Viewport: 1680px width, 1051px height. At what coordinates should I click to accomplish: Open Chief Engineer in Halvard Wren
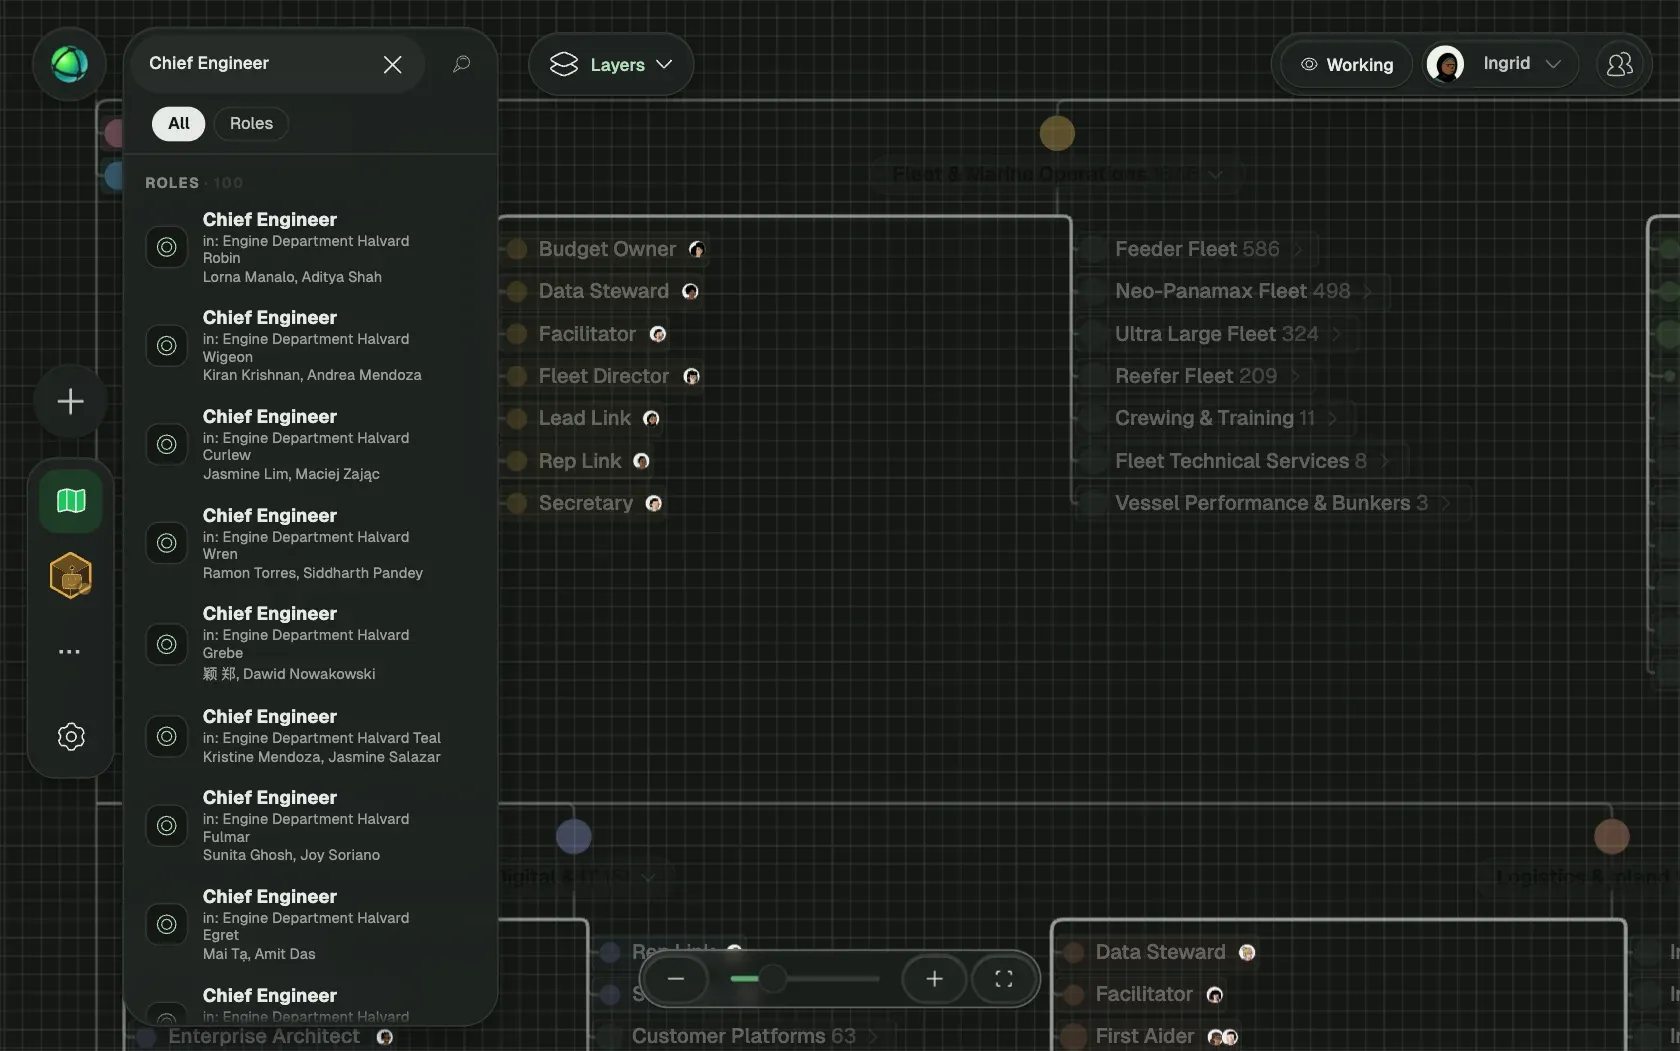[x=310, y=543]
